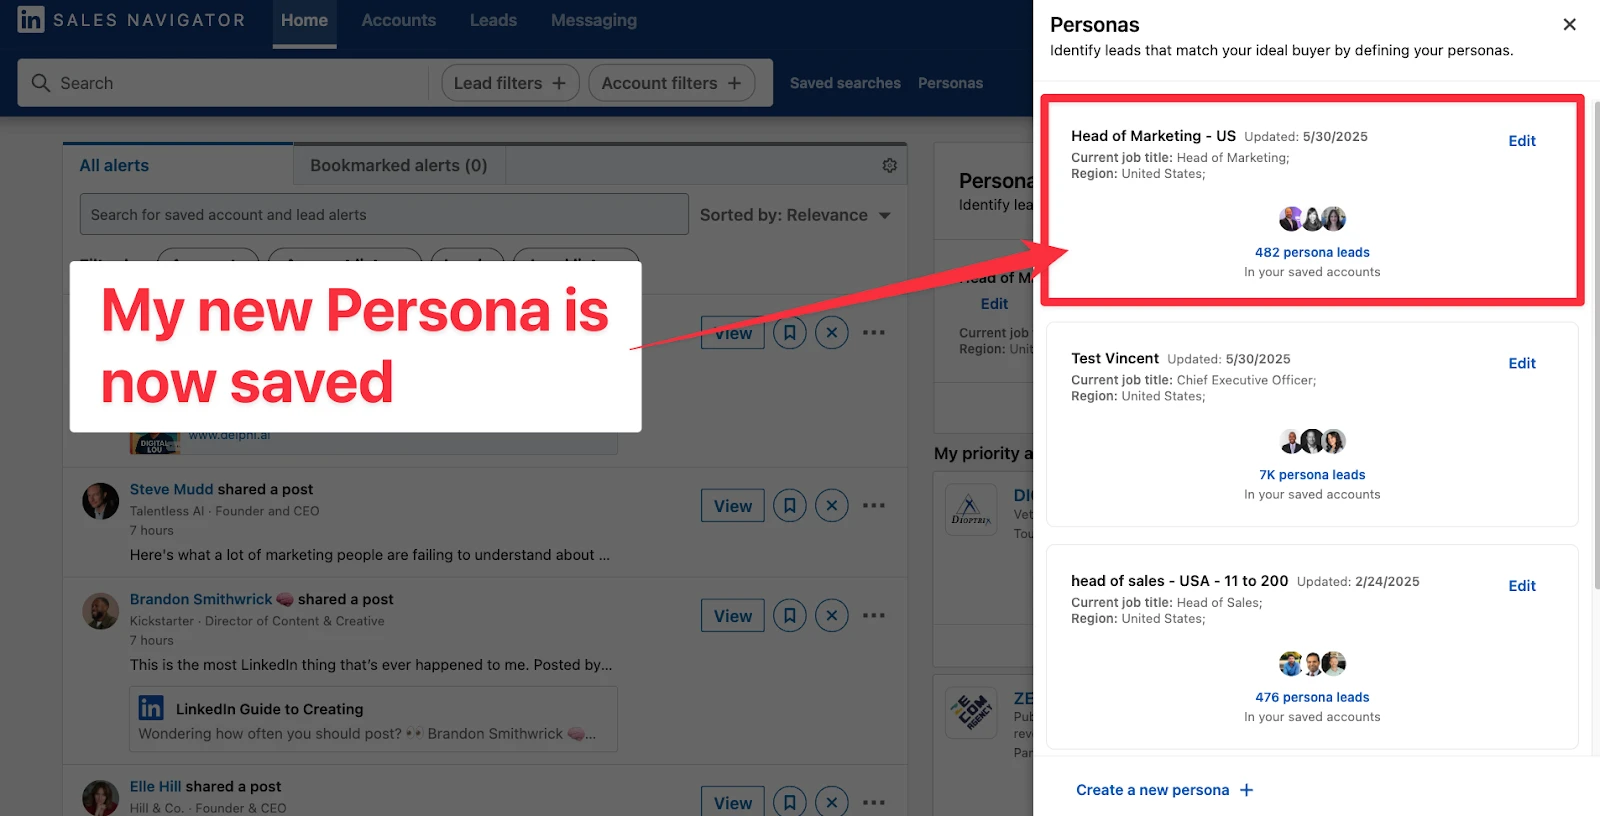
Task: Select the Head of Marketing - US title
Action: [x=1153, y=136]
